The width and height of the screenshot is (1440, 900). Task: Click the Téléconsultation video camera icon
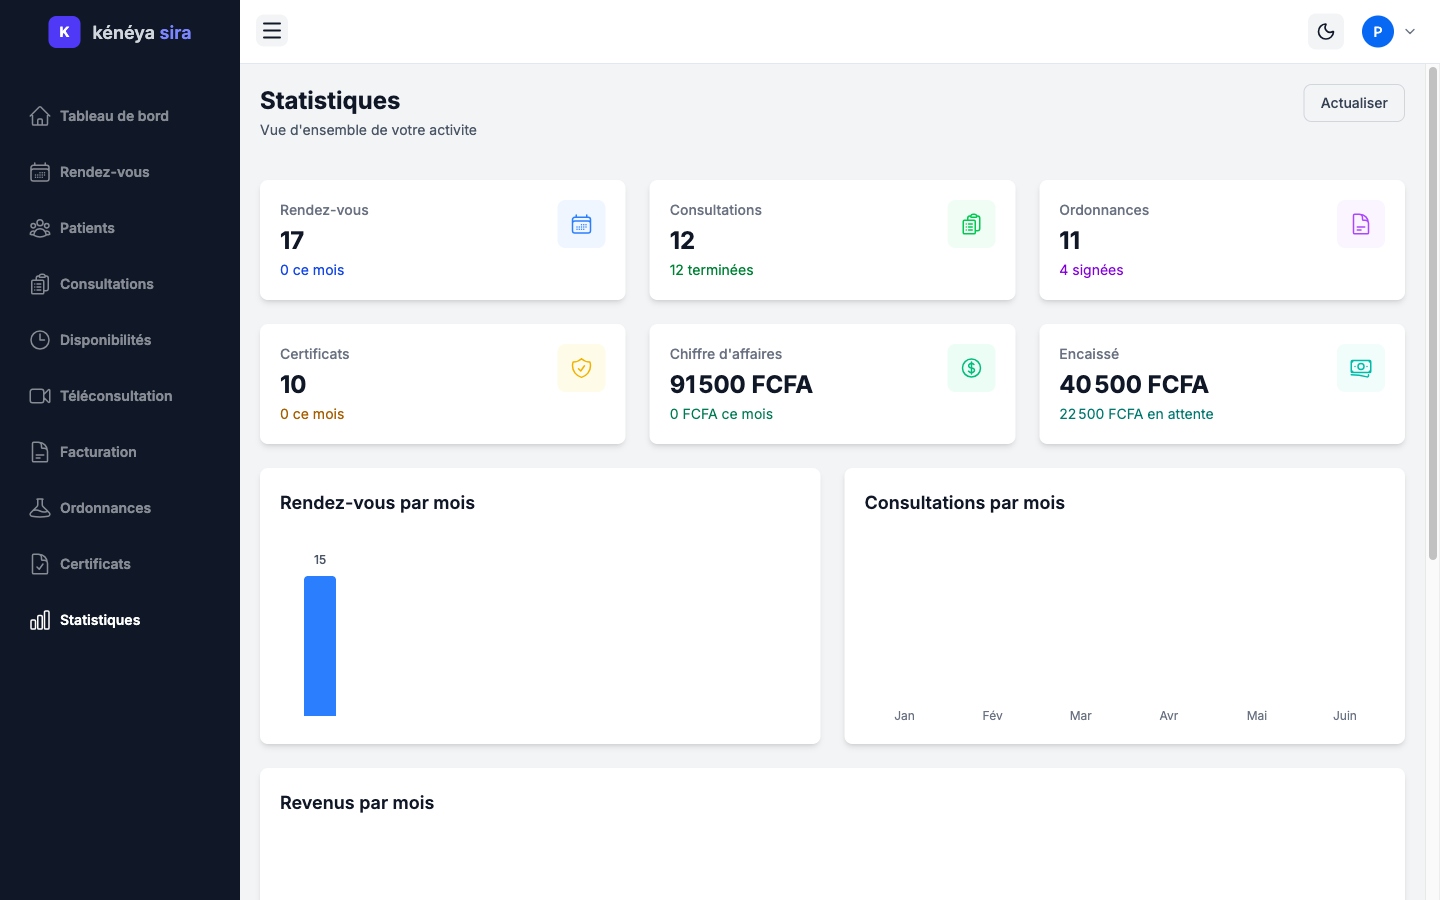(x=40, y=396)
